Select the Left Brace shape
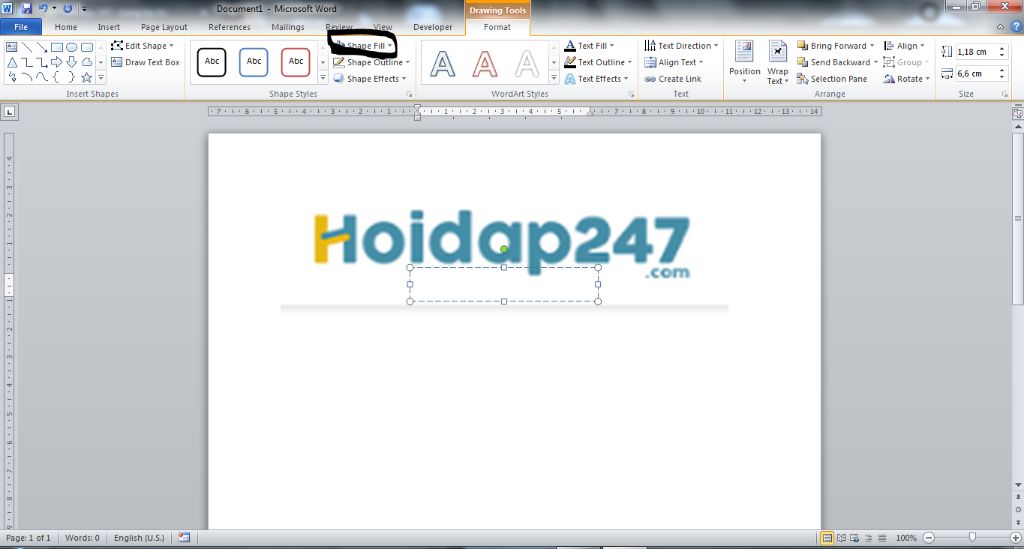The width and height of the screenshot is (1024, 549). (x=57, y=77)
